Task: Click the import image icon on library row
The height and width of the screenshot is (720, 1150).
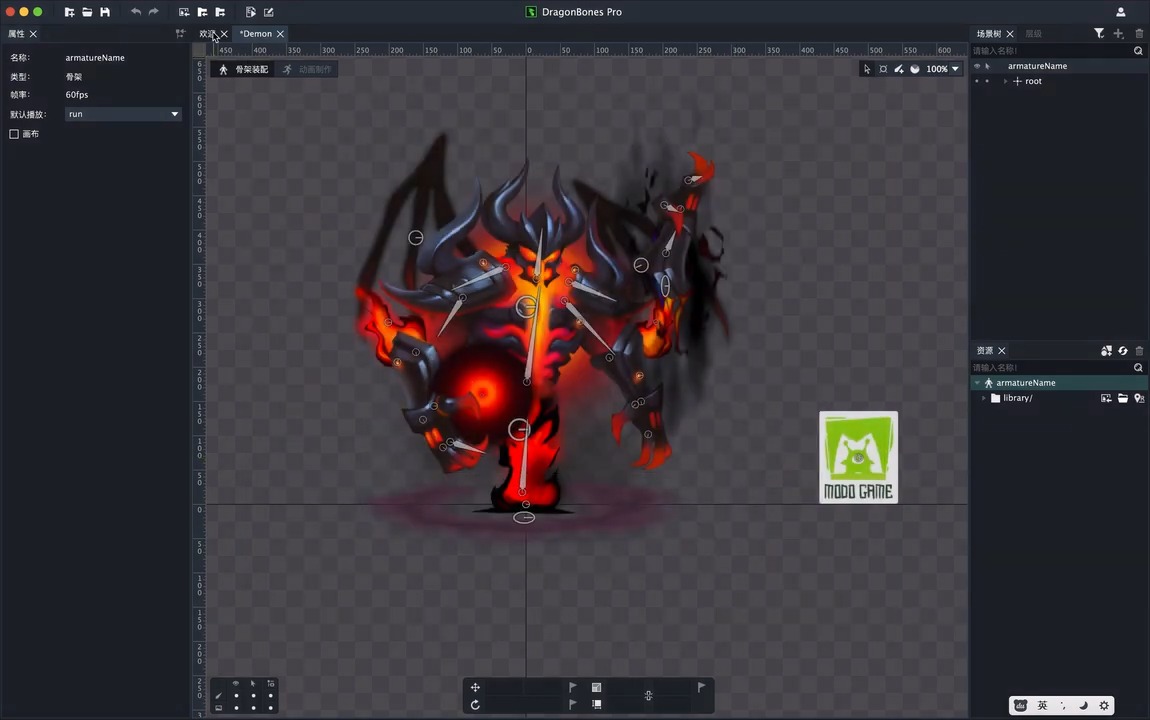Action: tap(1106, 398)
